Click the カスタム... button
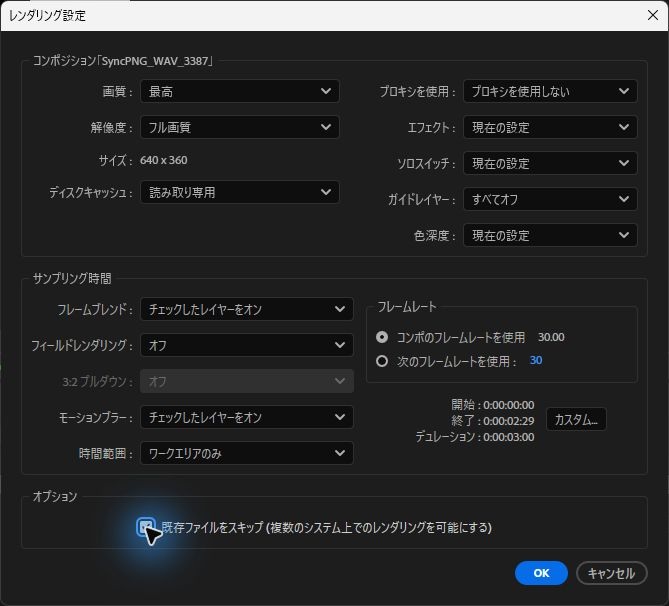 click(x=576, y=420)
